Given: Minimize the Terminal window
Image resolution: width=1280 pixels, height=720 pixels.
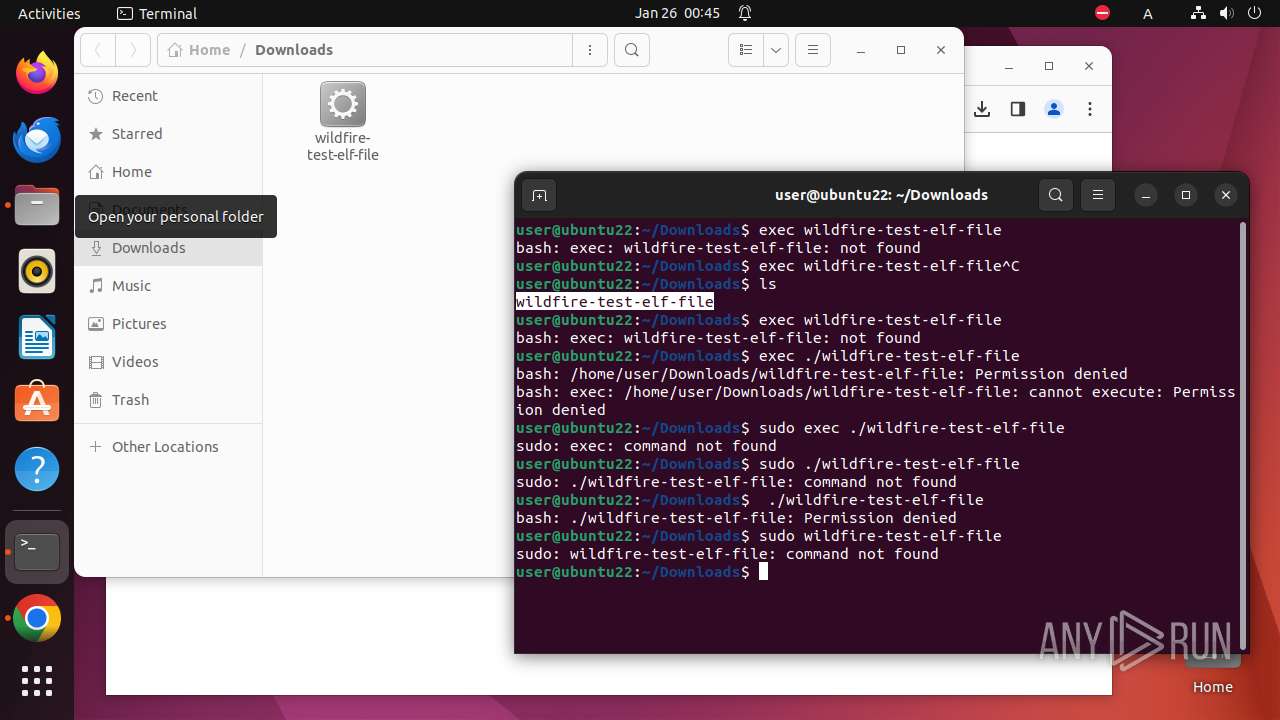Looking at the screenshot, I should point(1146,195).
